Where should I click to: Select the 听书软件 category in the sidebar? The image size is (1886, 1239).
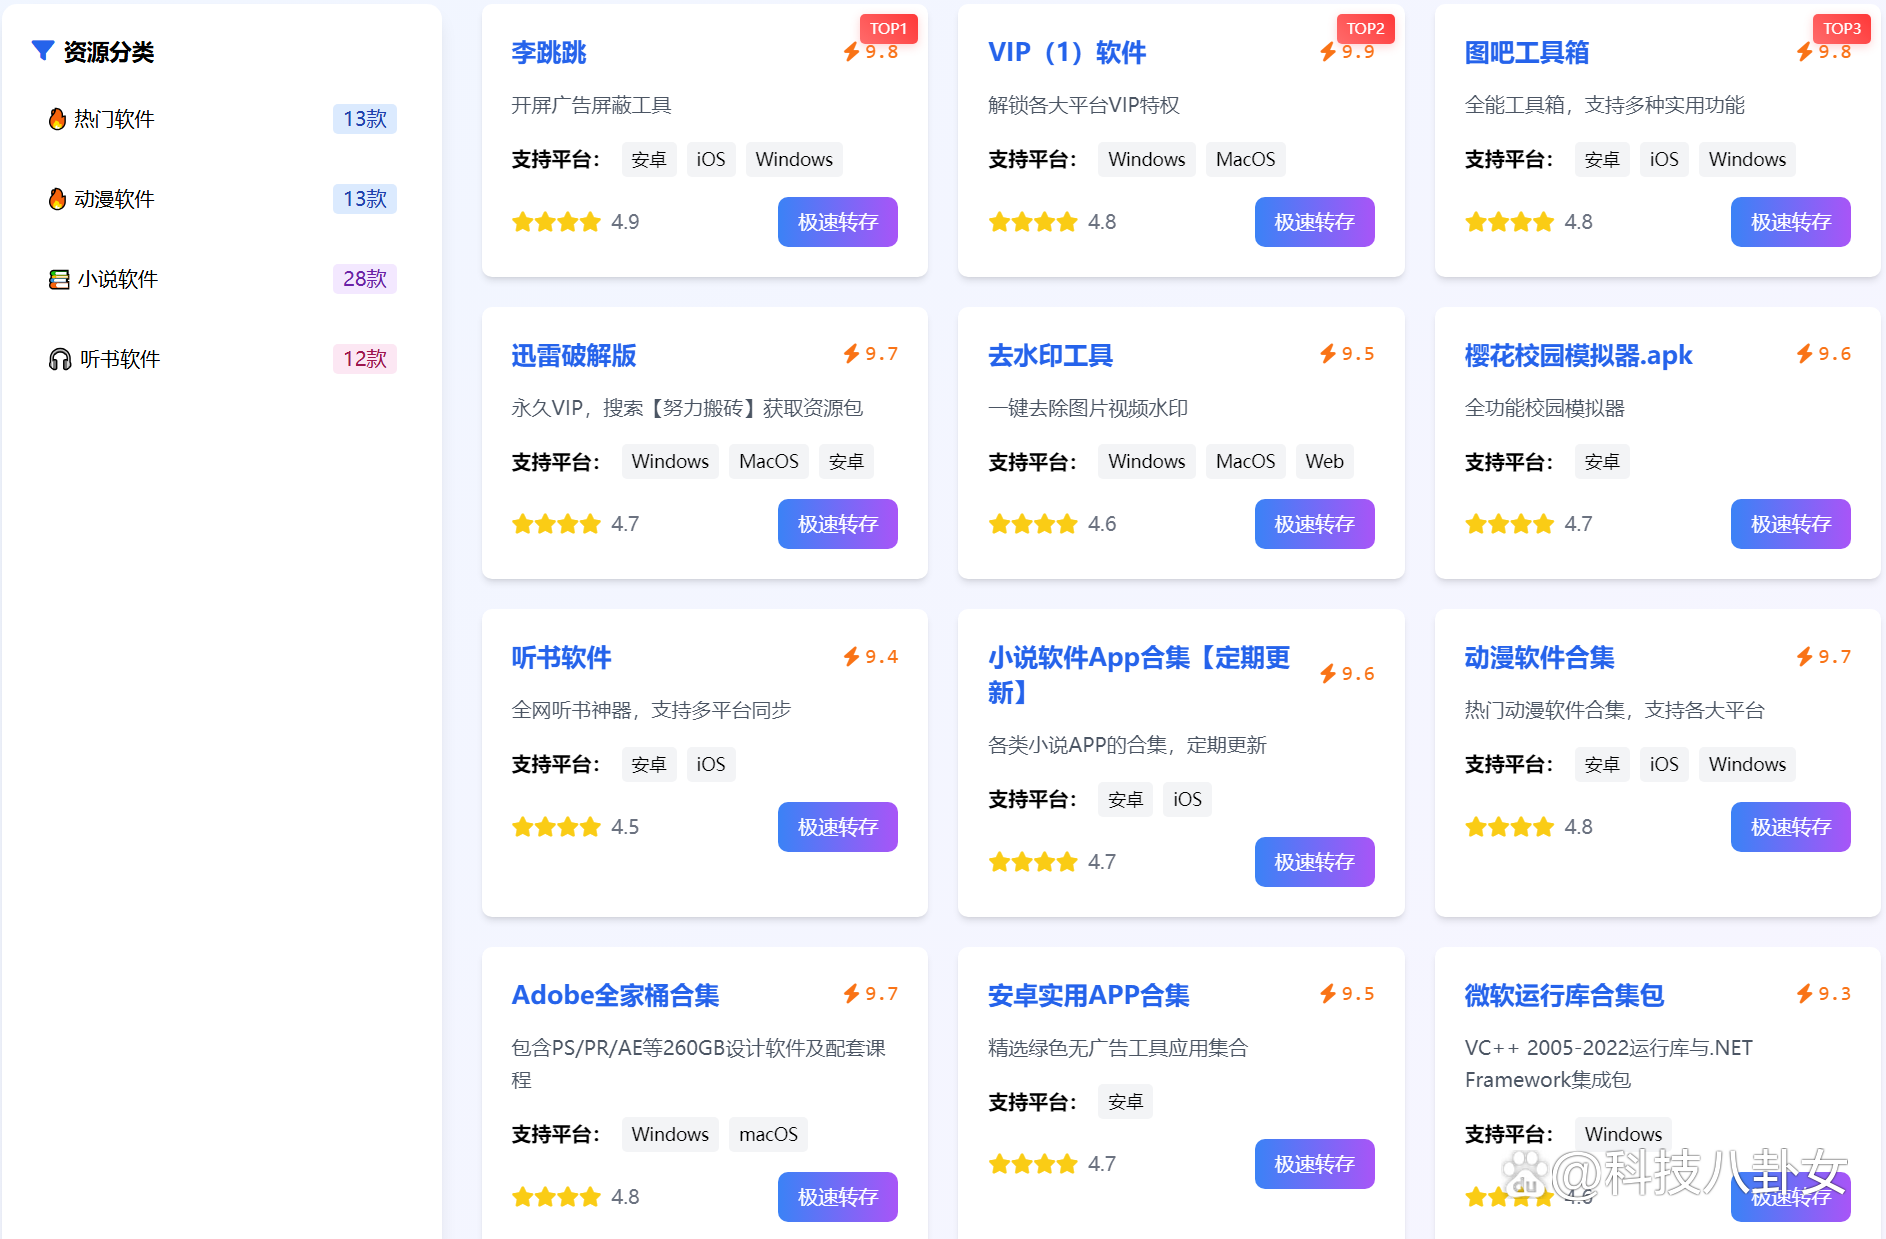[x=118, y=358]
